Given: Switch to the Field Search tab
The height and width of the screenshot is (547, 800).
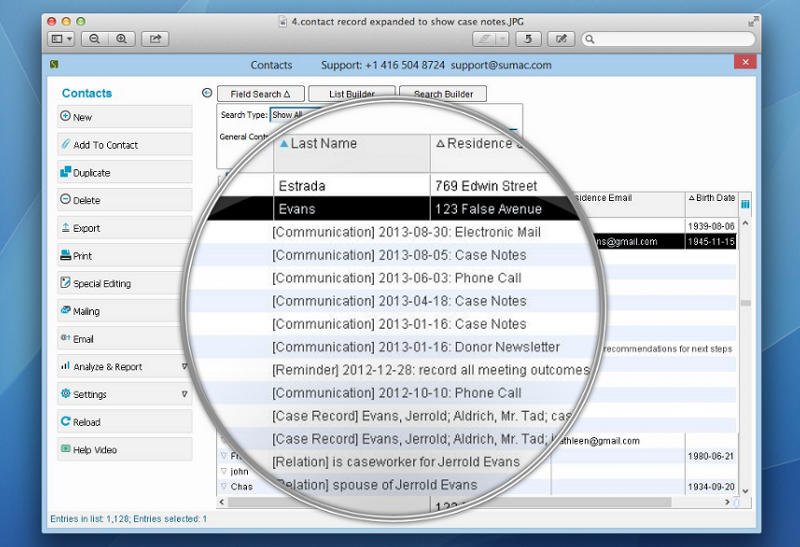Looking at the screenshot, I should click(x=261, y=94).
